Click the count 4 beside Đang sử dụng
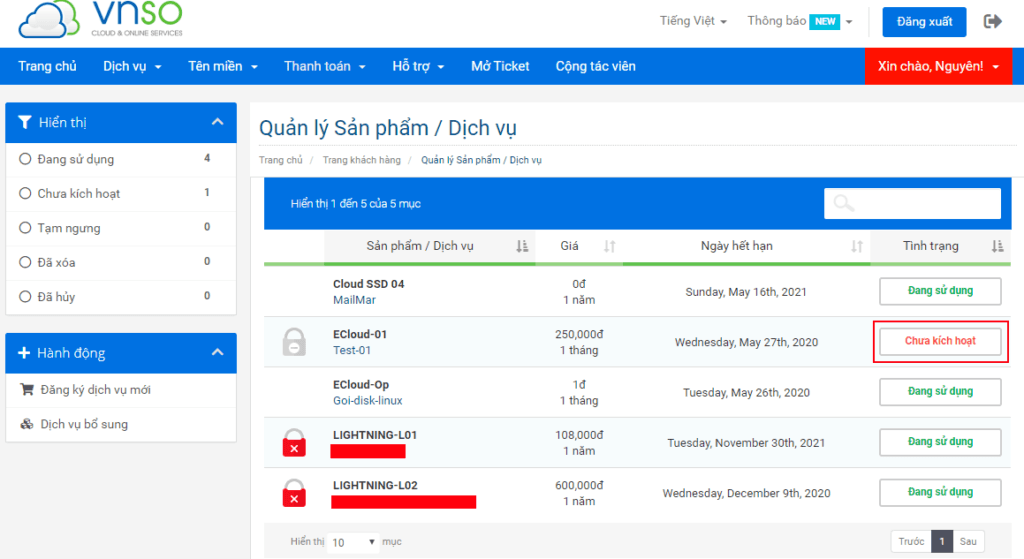This screenshot has height=559, width=1024. pyautogui.click(x=207, y=158)
